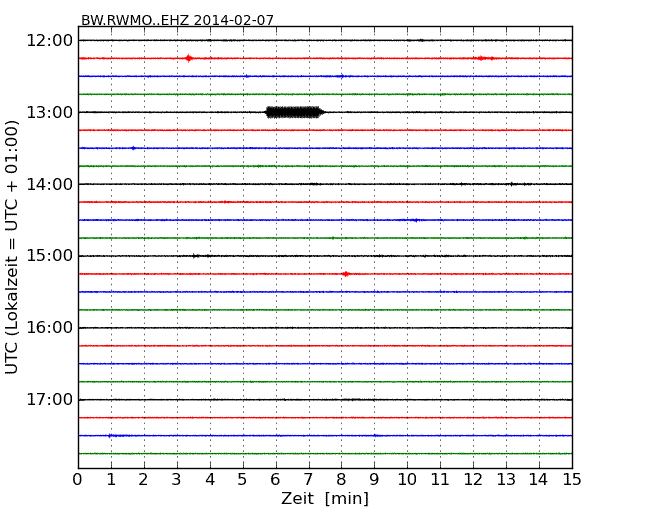Click the 12:00 time label

click(50, 41)
